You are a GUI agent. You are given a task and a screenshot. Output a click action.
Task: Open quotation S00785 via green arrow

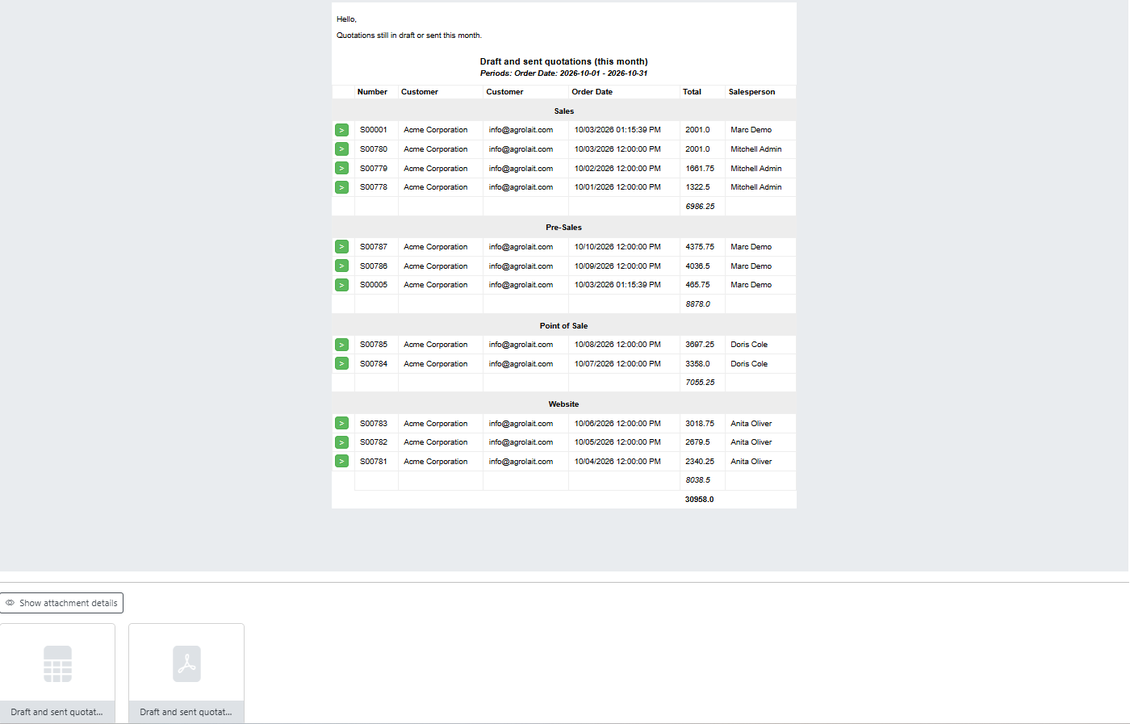(x=342, y=345)
